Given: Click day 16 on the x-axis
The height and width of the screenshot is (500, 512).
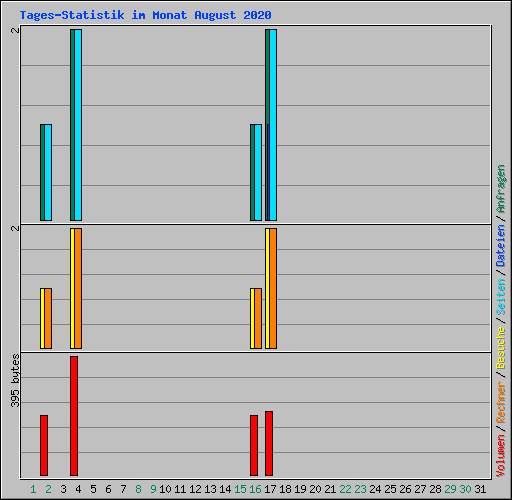Looking at the screenshot, I should pos(255,489).
